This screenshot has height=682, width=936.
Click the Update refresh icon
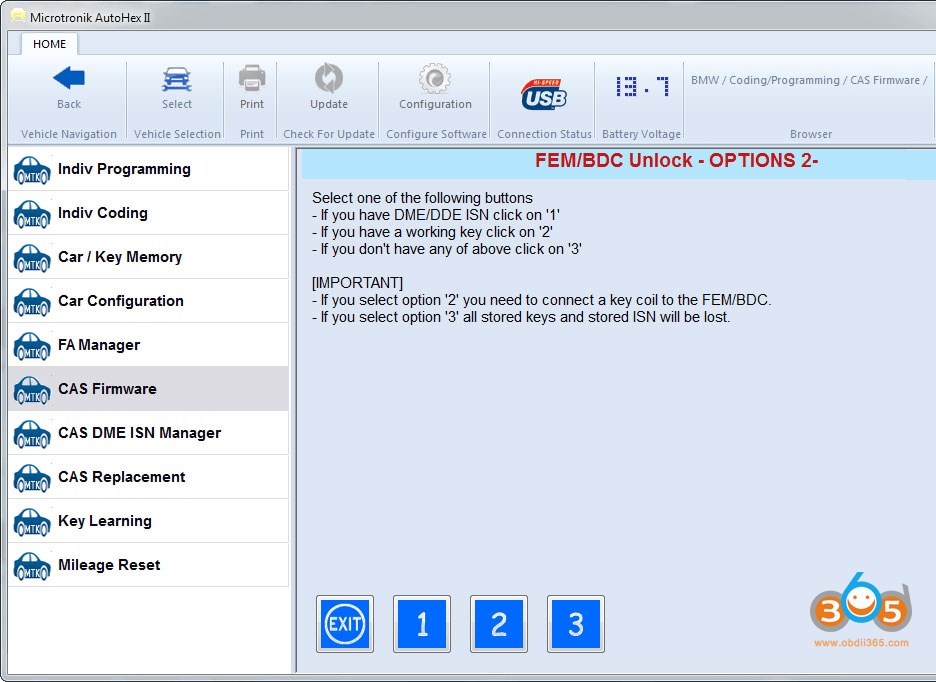click(329, 78)
